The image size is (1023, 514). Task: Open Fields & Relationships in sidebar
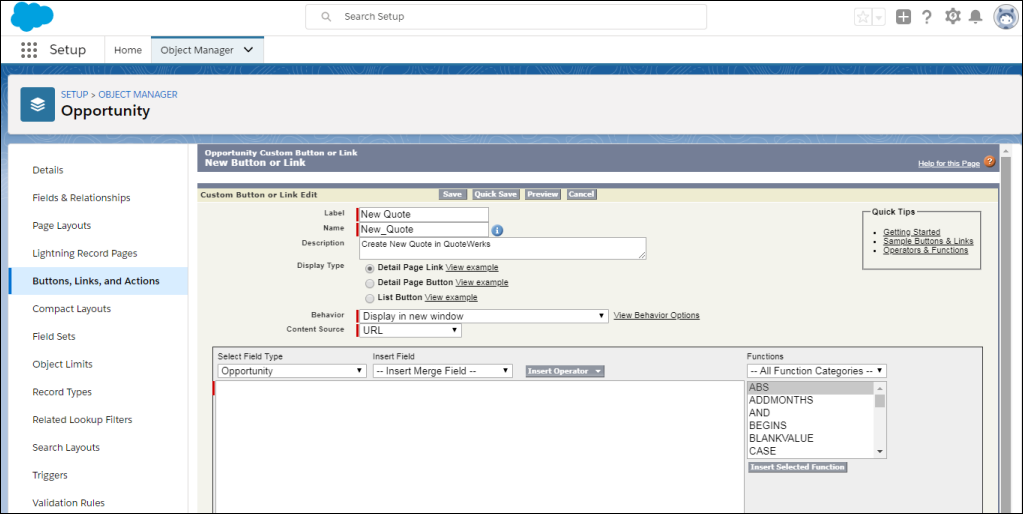coord(81,198)
